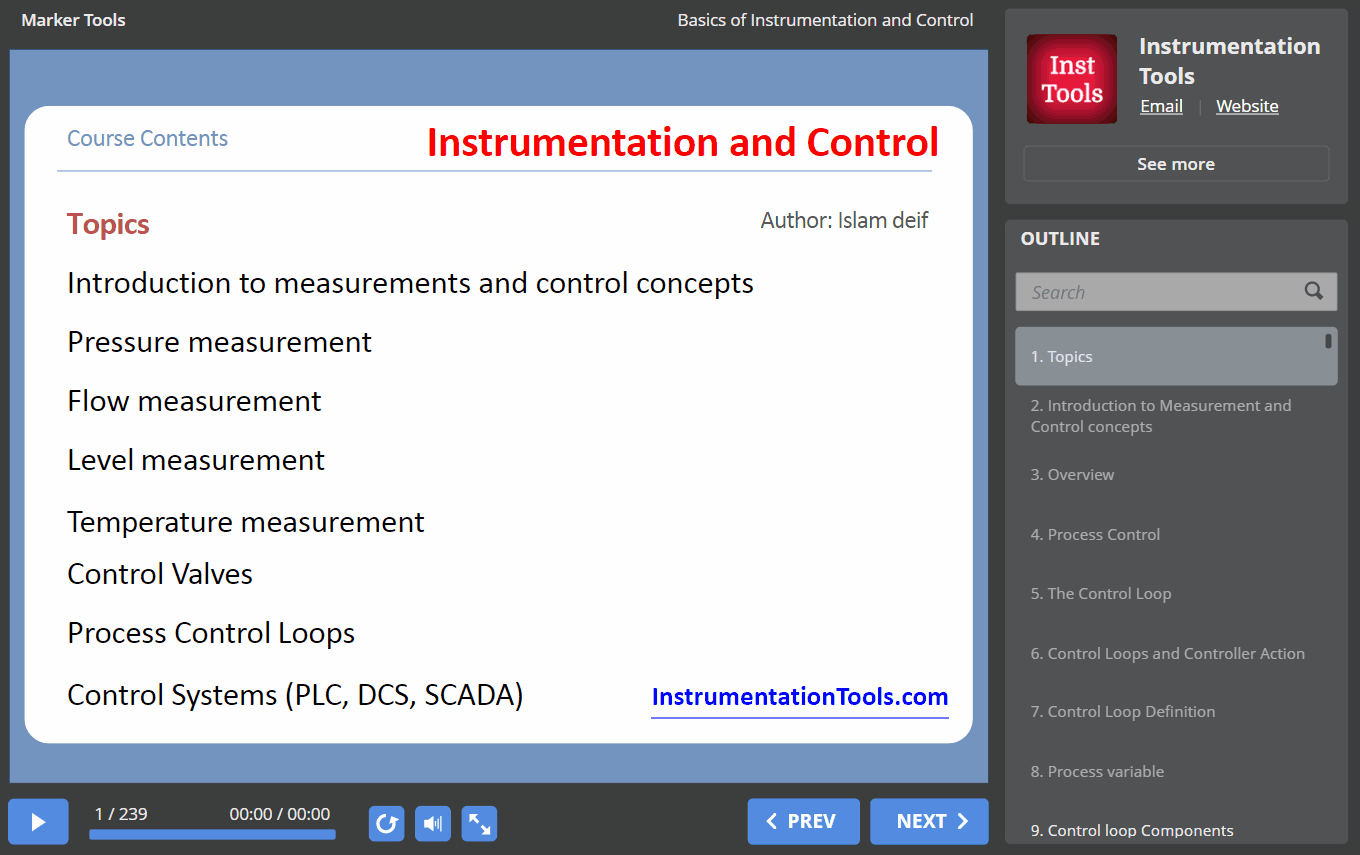Click the Level measurement topic text
Screen dimensions: 1360x855
[x=196, y=460]
